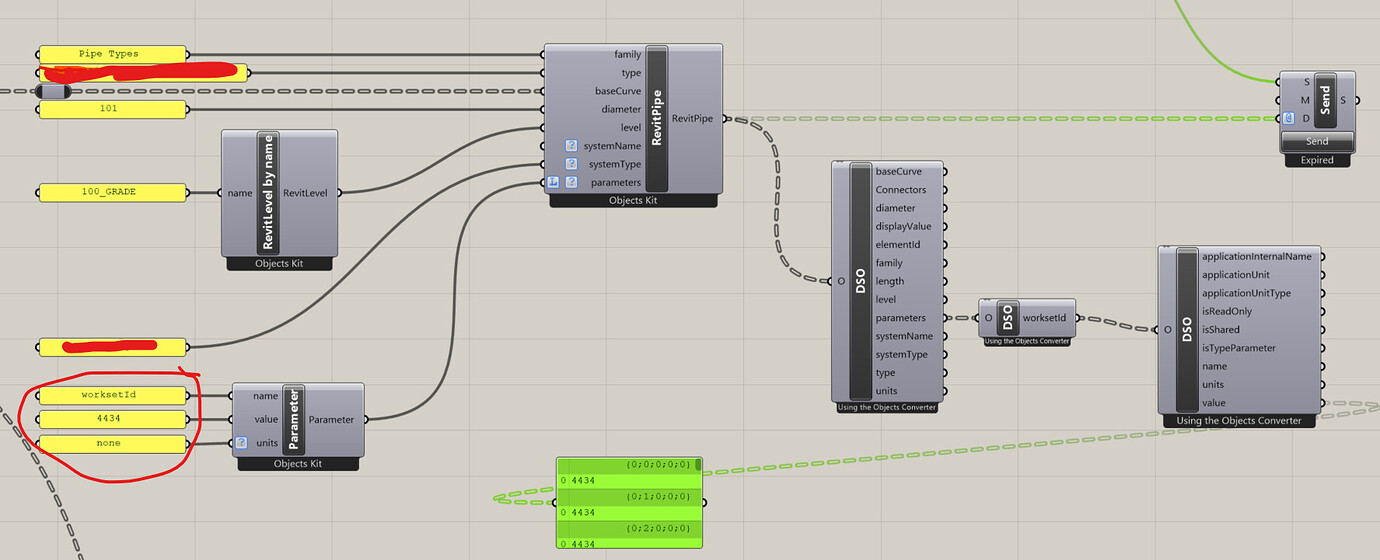
Task: Click the Objects Kit label under Parameter
Action: [x=298, y=464]
